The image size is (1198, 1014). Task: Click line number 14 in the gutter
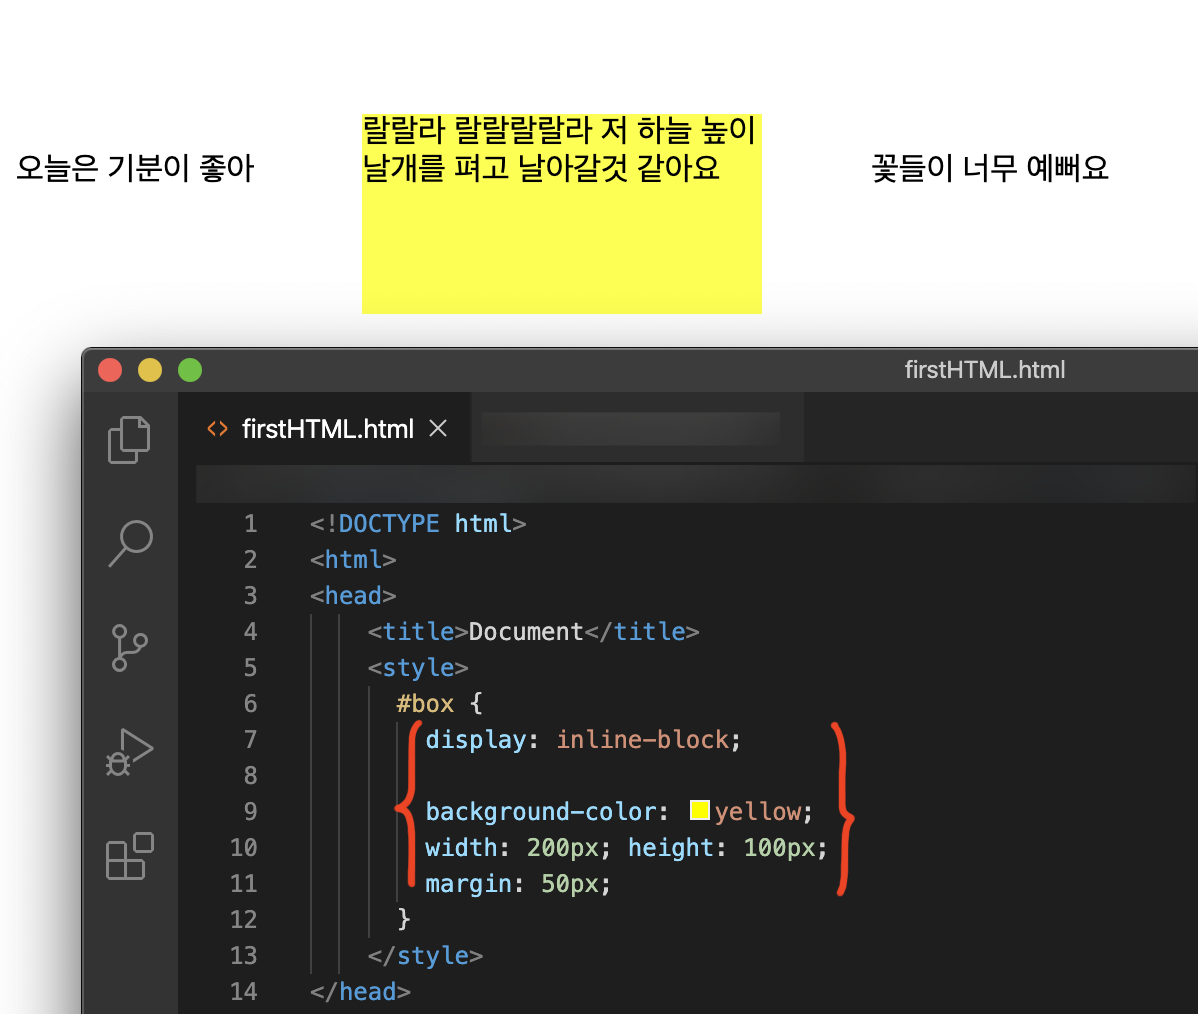click(x=244, y=991)
